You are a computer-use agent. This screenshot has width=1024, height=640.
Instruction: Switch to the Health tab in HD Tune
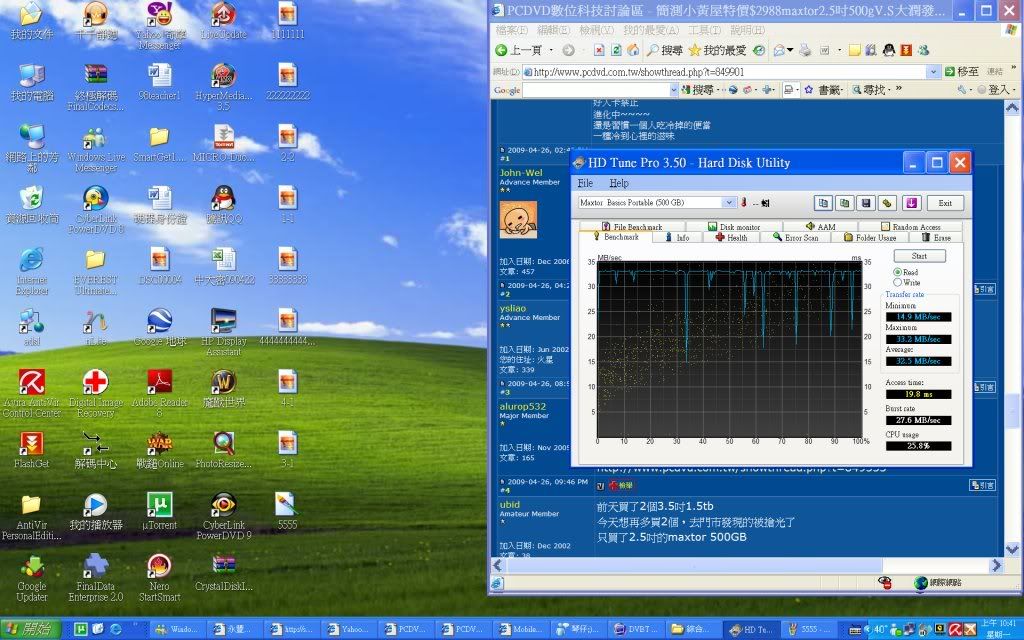tap(731, 238)
